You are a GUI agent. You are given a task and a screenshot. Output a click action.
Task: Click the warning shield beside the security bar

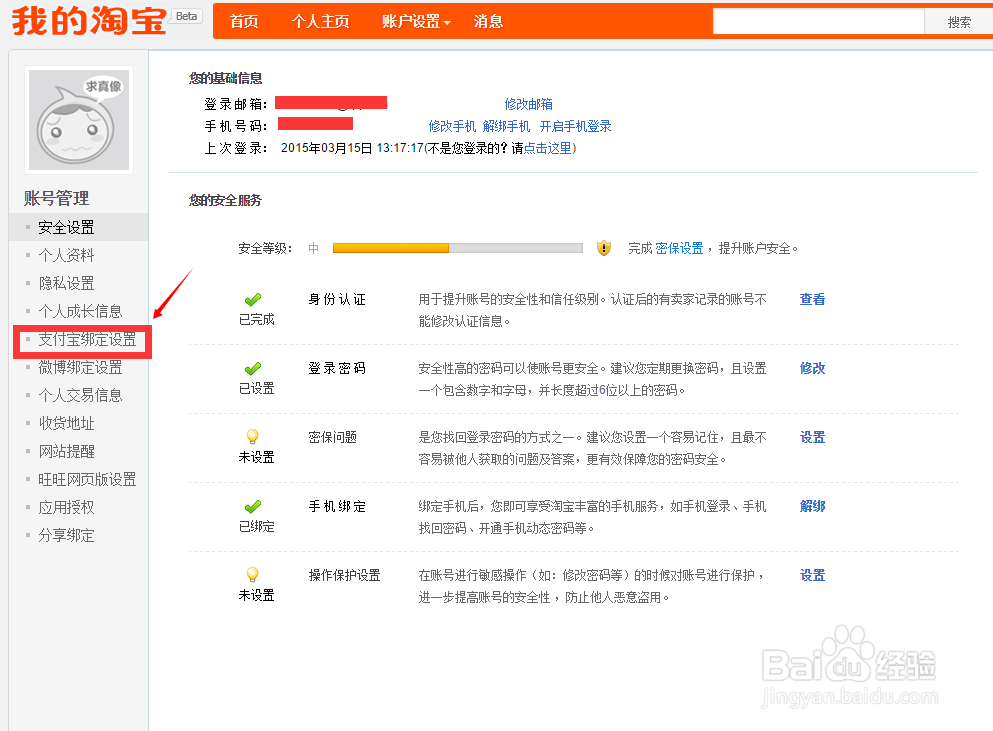(604, 247)
